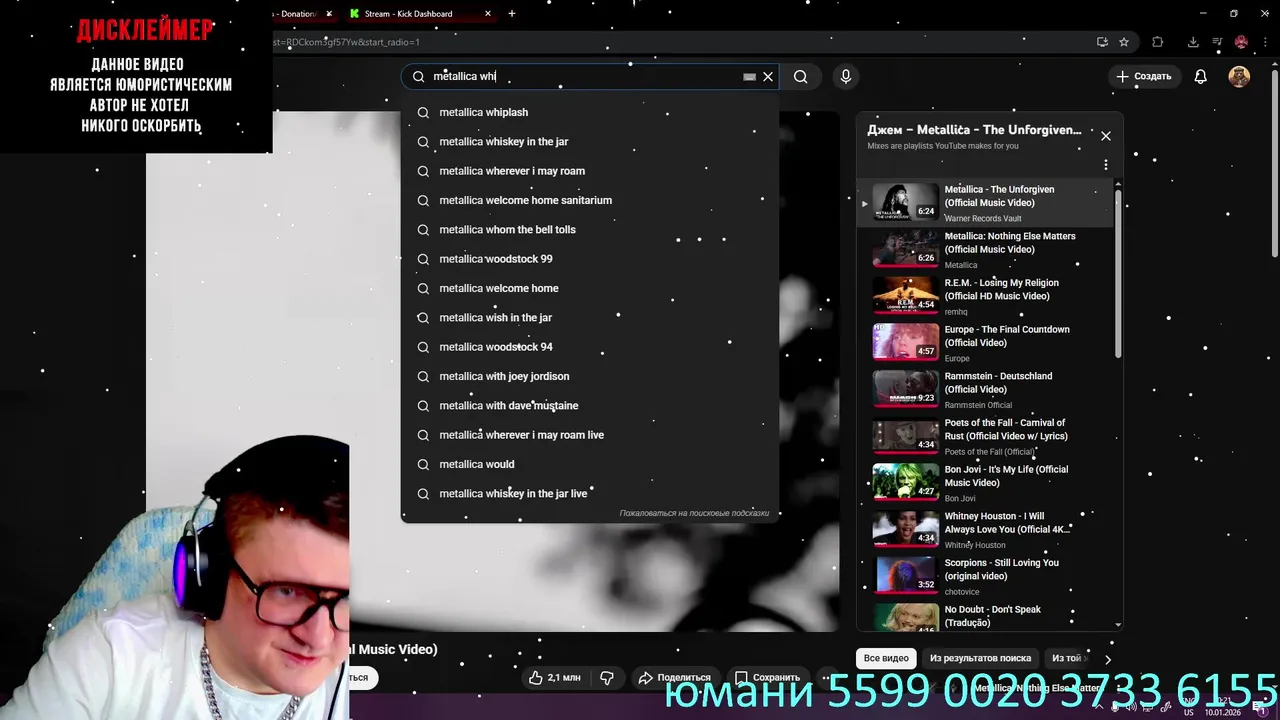Select the partially visible Из той chip
1280x720 pixels.
[1068, 658]
